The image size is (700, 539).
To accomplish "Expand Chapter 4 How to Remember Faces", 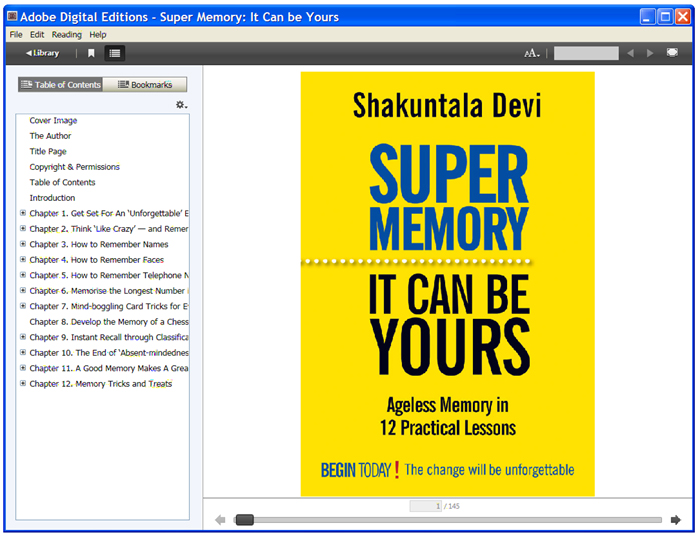I will [23, 259].
